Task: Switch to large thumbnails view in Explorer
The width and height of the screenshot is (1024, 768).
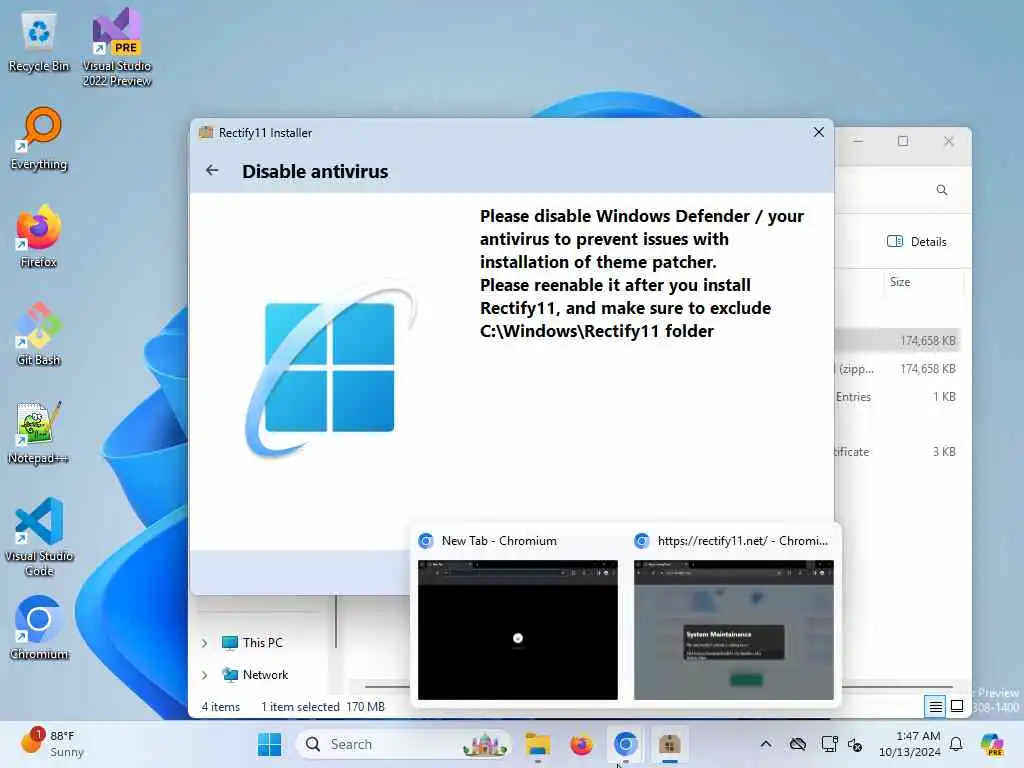Action: (x=957, y=706)
